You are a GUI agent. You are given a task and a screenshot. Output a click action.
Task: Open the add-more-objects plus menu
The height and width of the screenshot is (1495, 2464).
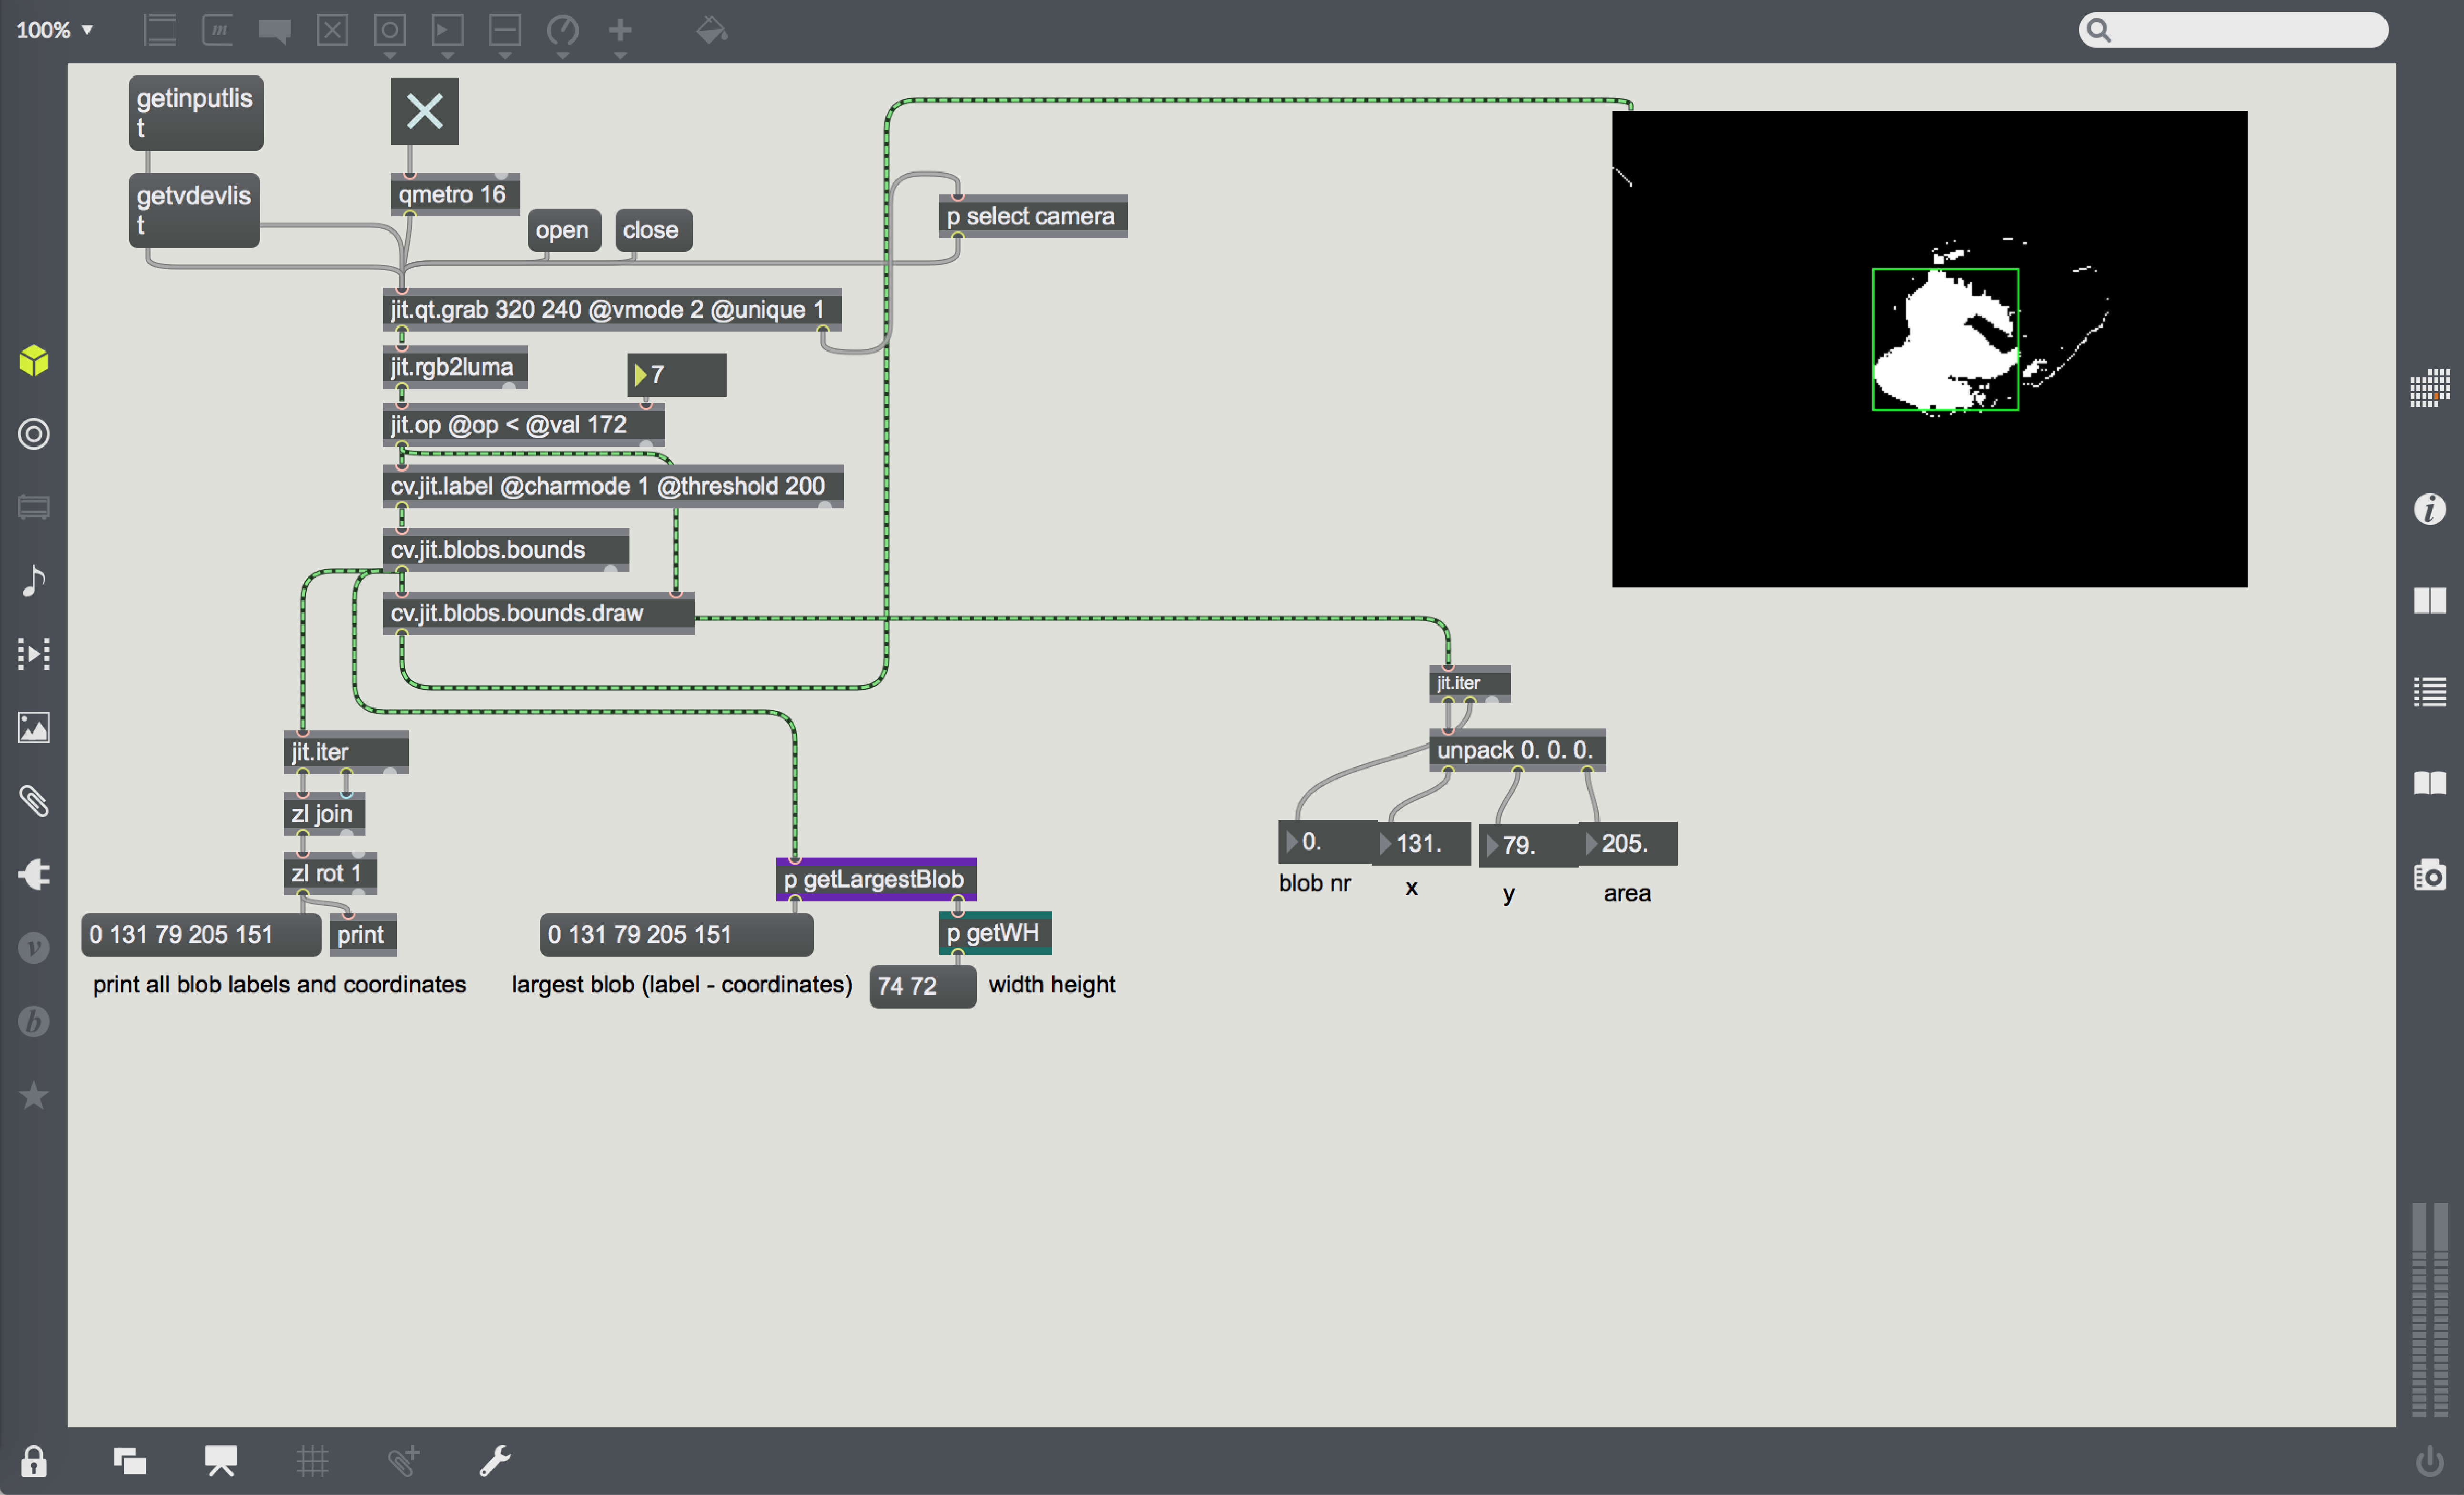pyautogui.click(x=620, y=30)
